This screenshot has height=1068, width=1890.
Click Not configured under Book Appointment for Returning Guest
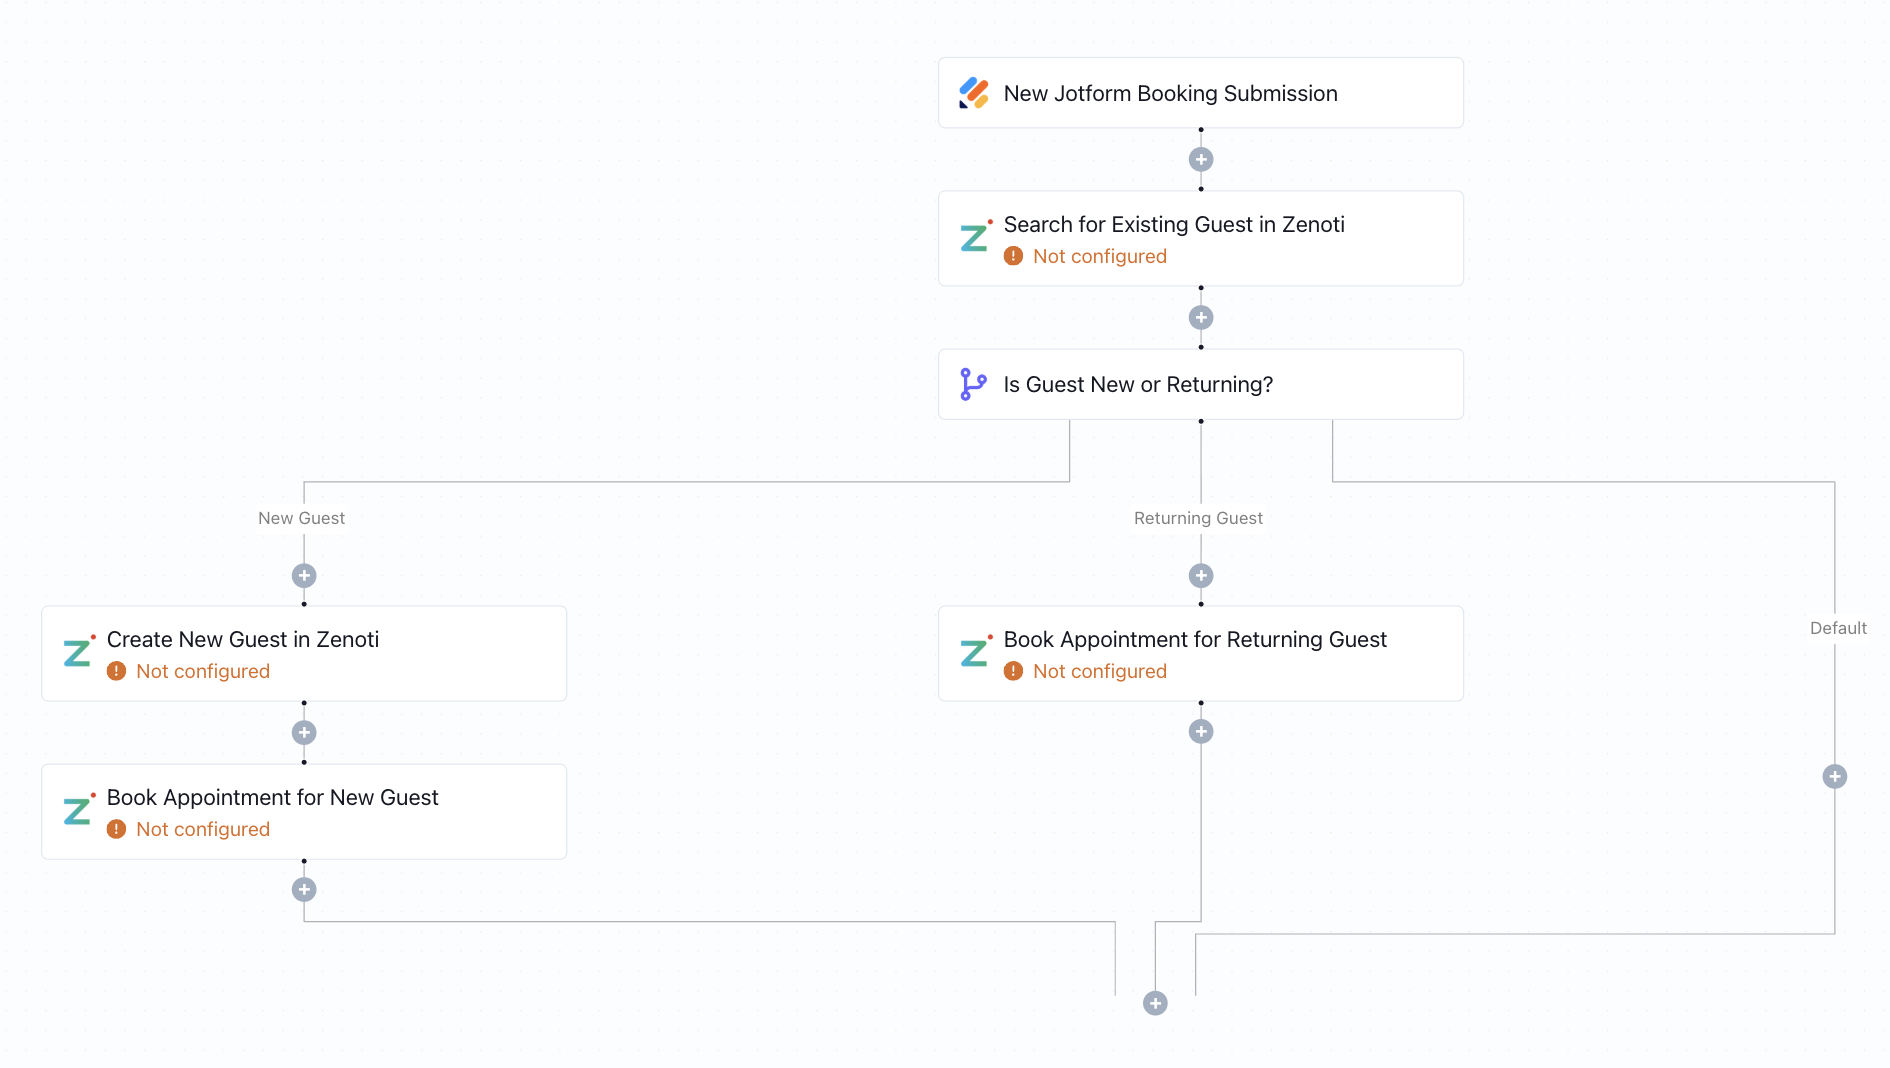pos(1099,671)
